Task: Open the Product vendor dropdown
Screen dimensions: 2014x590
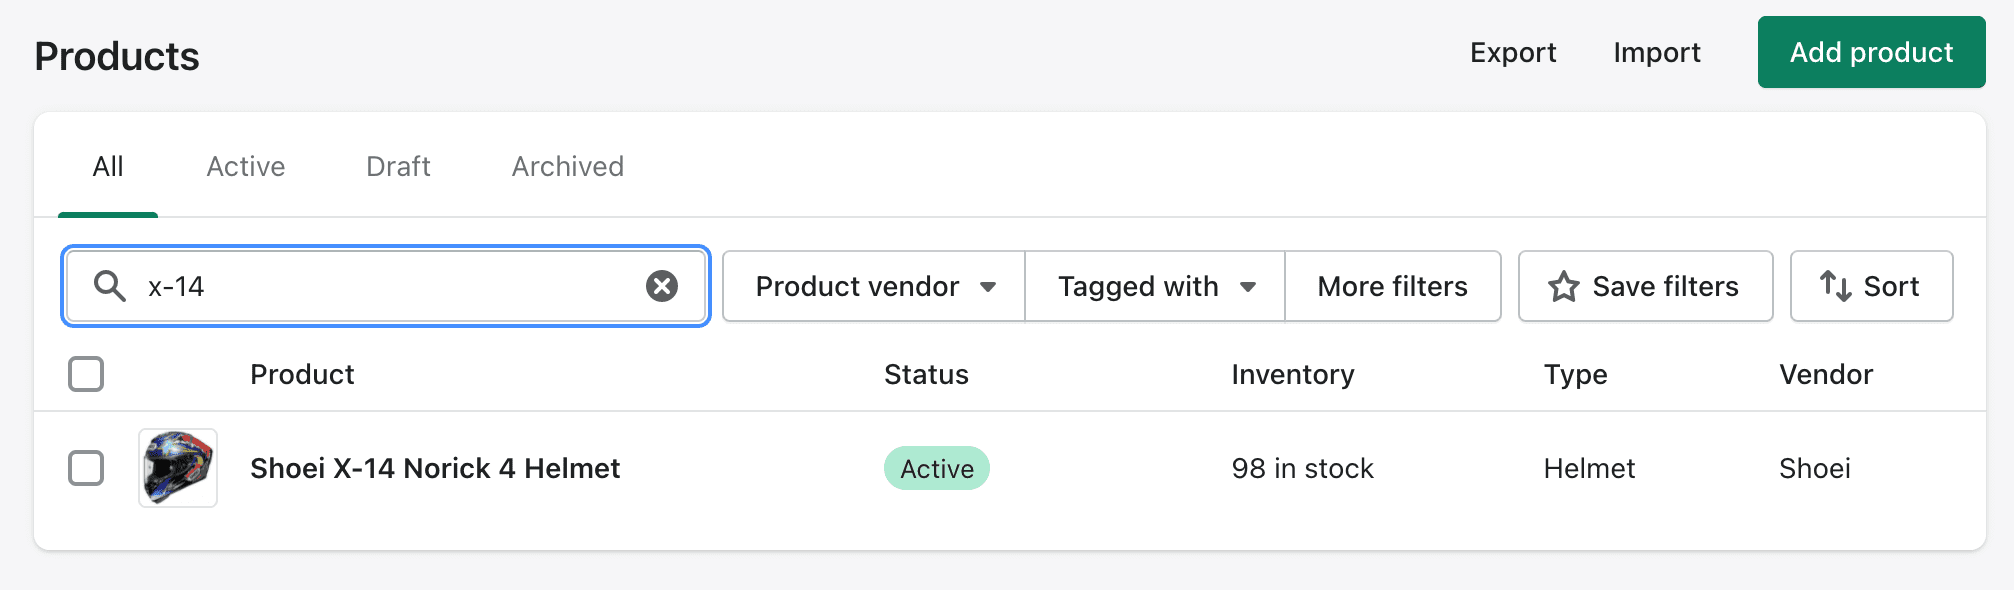Action: click(874, 286)
